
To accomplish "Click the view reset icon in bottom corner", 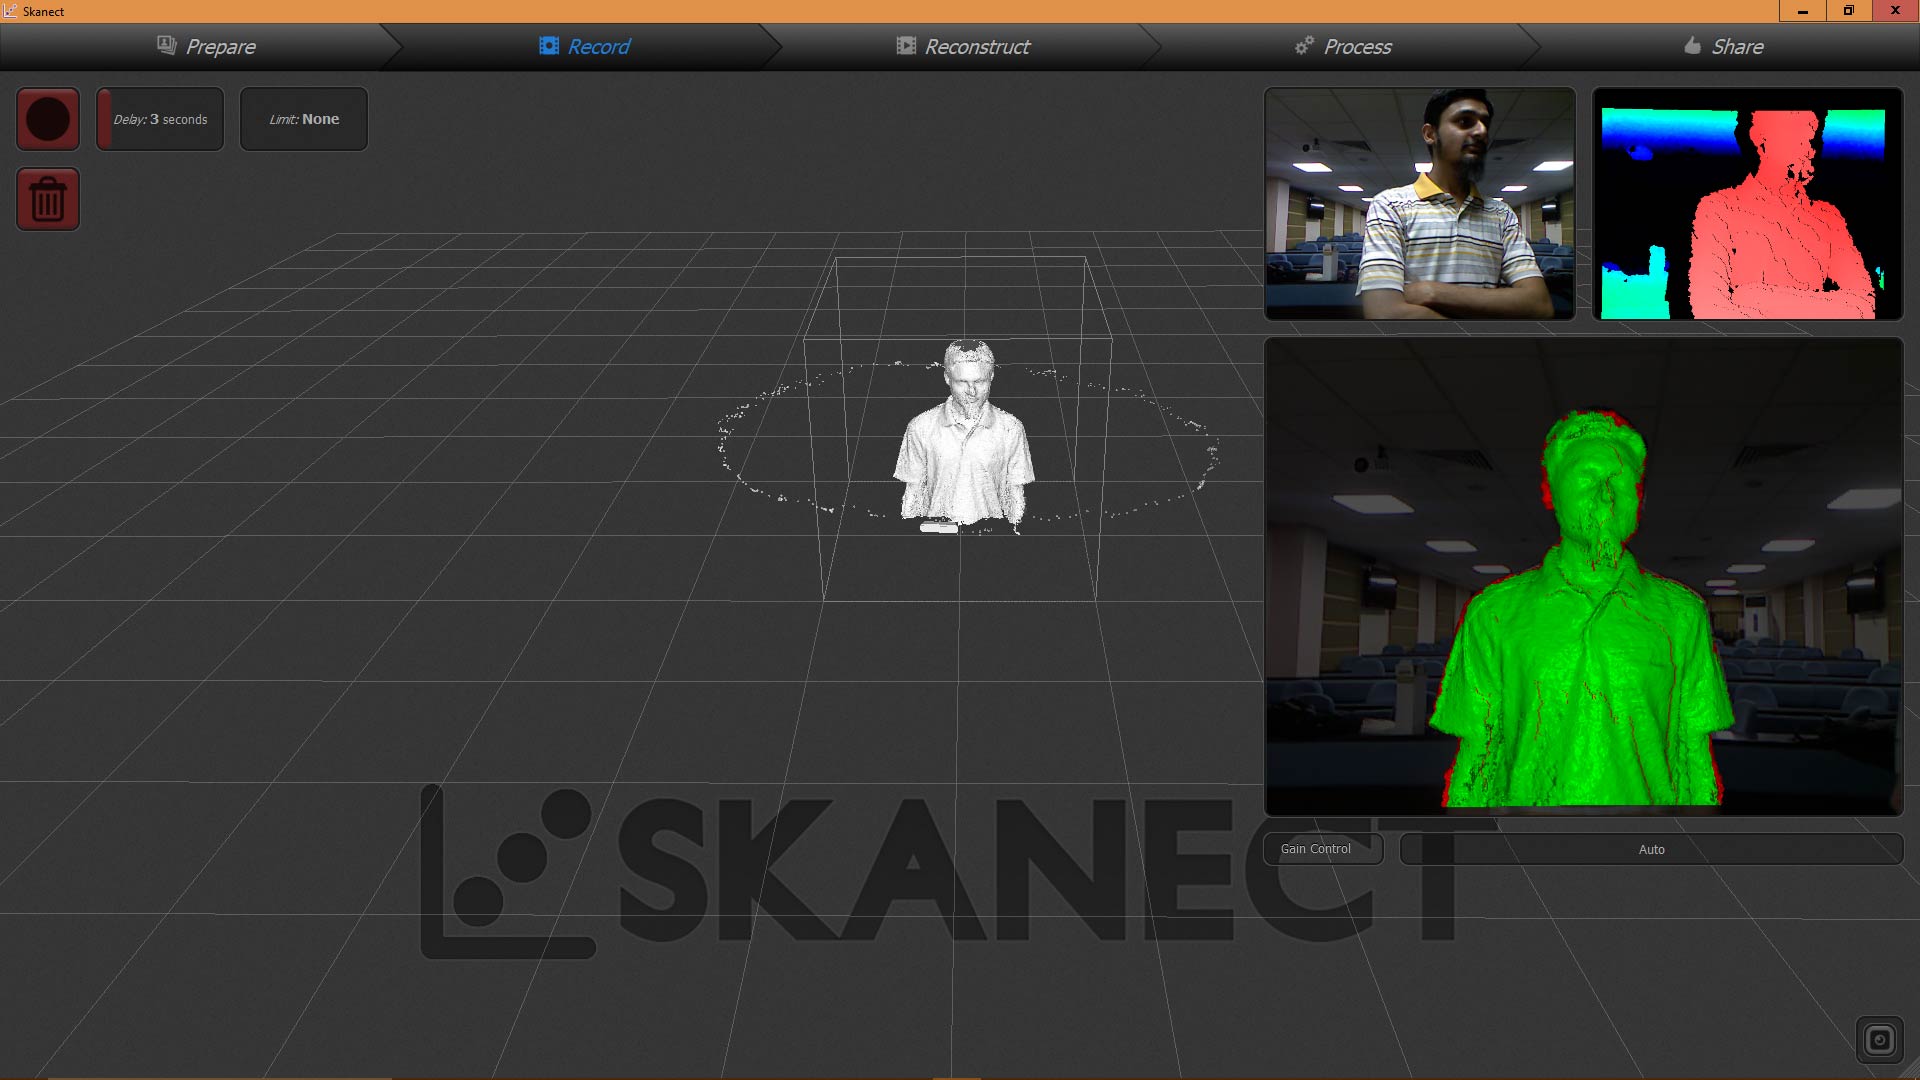I will [1880, 1040].
